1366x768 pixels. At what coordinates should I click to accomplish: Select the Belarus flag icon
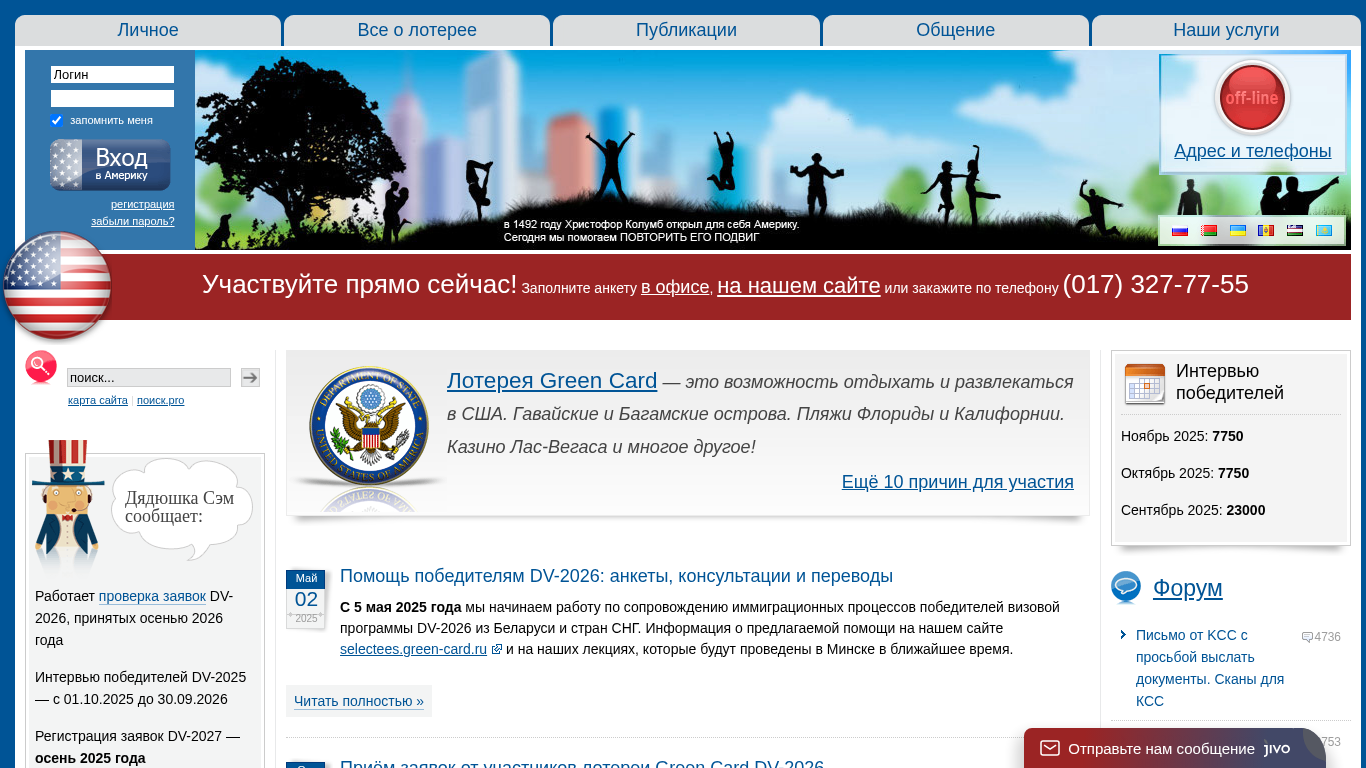(1209, 231)
